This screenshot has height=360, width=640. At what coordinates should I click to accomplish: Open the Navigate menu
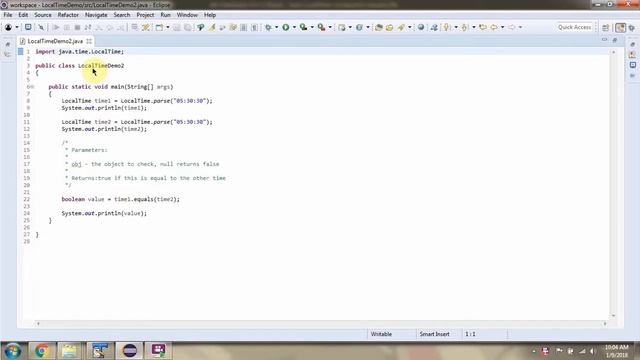click(x=96, y=15)
